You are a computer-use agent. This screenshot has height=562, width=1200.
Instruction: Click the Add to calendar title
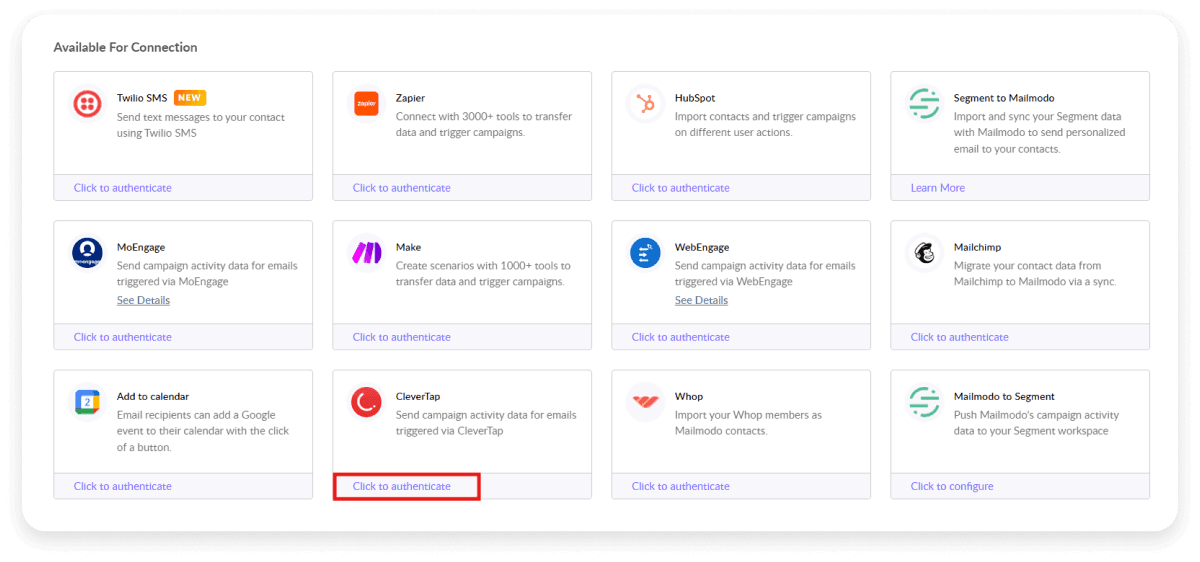(x=153, y=396)
